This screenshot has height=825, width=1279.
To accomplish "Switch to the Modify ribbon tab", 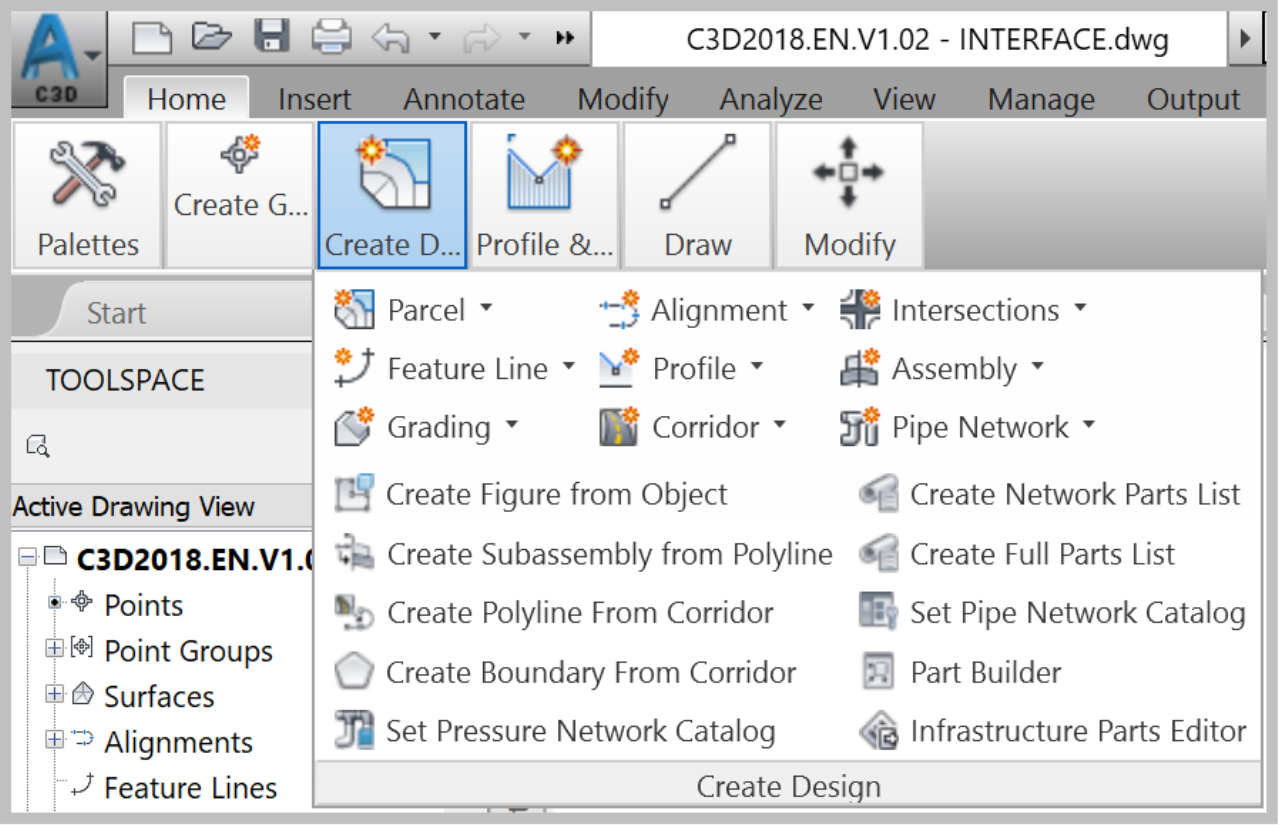I will pyautogui.click(x=623, y=99).
